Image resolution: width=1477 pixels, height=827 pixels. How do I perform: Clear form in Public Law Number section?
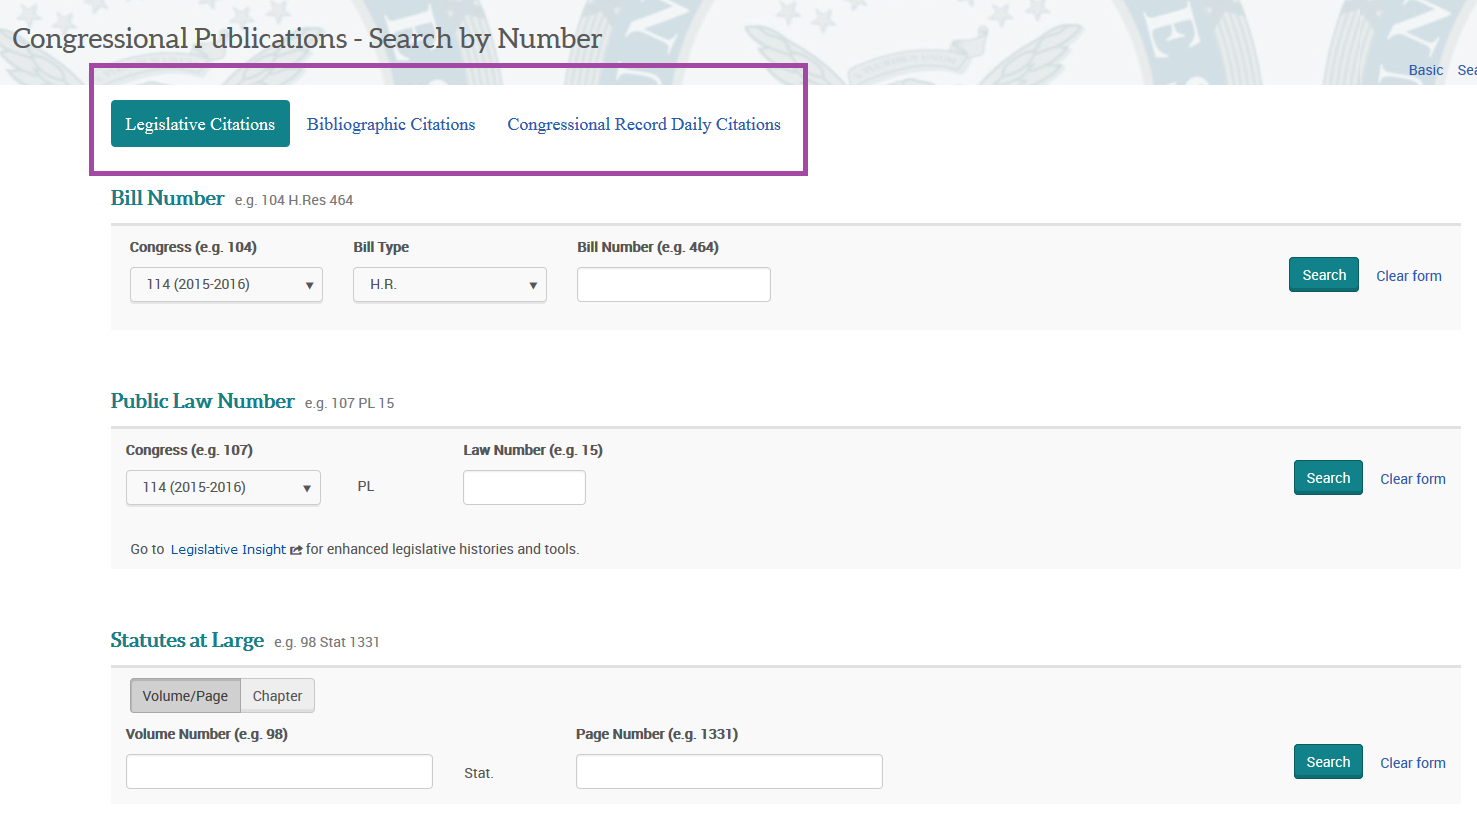(x=1413, y=479)
